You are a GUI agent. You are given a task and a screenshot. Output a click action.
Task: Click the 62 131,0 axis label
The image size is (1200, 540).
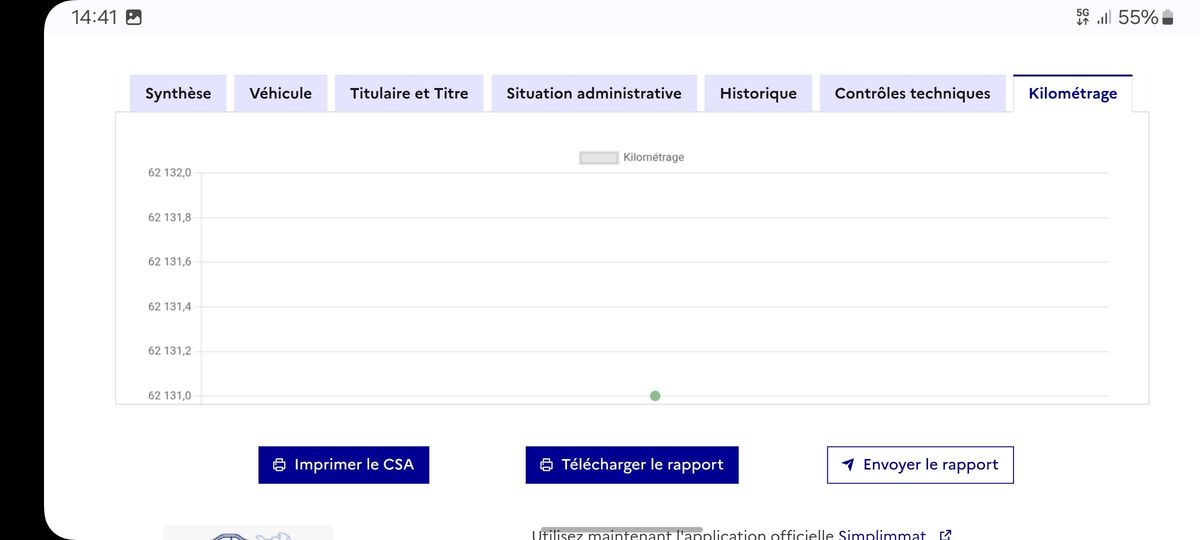point(169,396)
